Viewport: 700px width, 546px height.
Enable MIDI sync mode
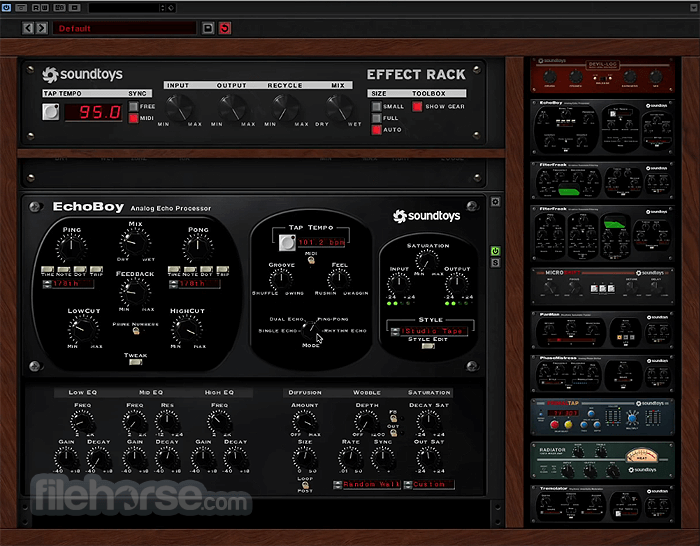pyautogui.click(x=133, y=118)
